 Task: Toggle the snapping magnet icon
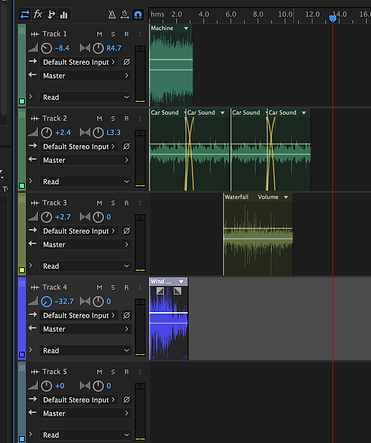(138, 15)
